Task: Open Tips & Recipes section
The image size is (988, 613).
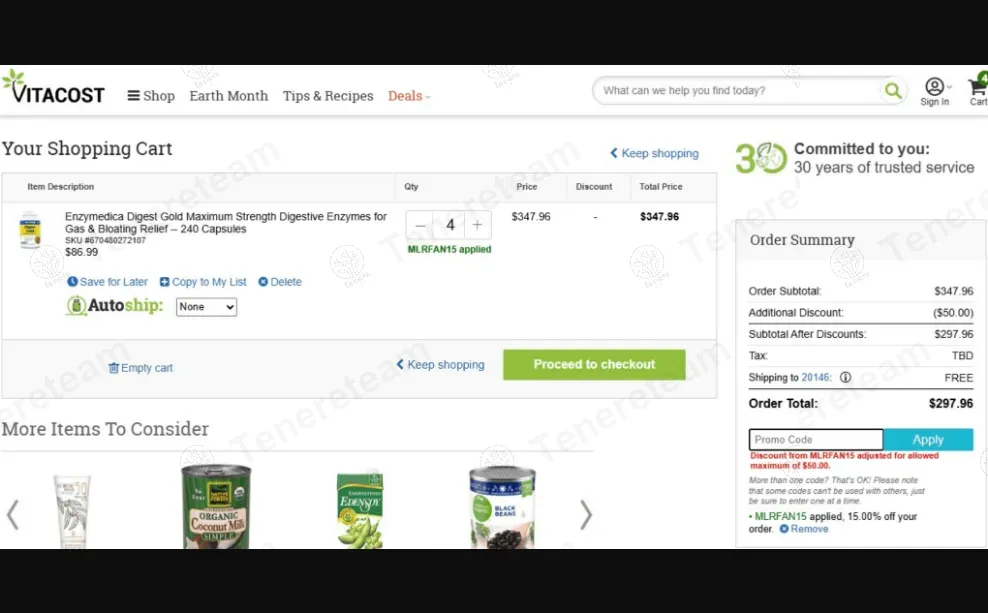Action: pyautogui.click(x=328, y=96)
